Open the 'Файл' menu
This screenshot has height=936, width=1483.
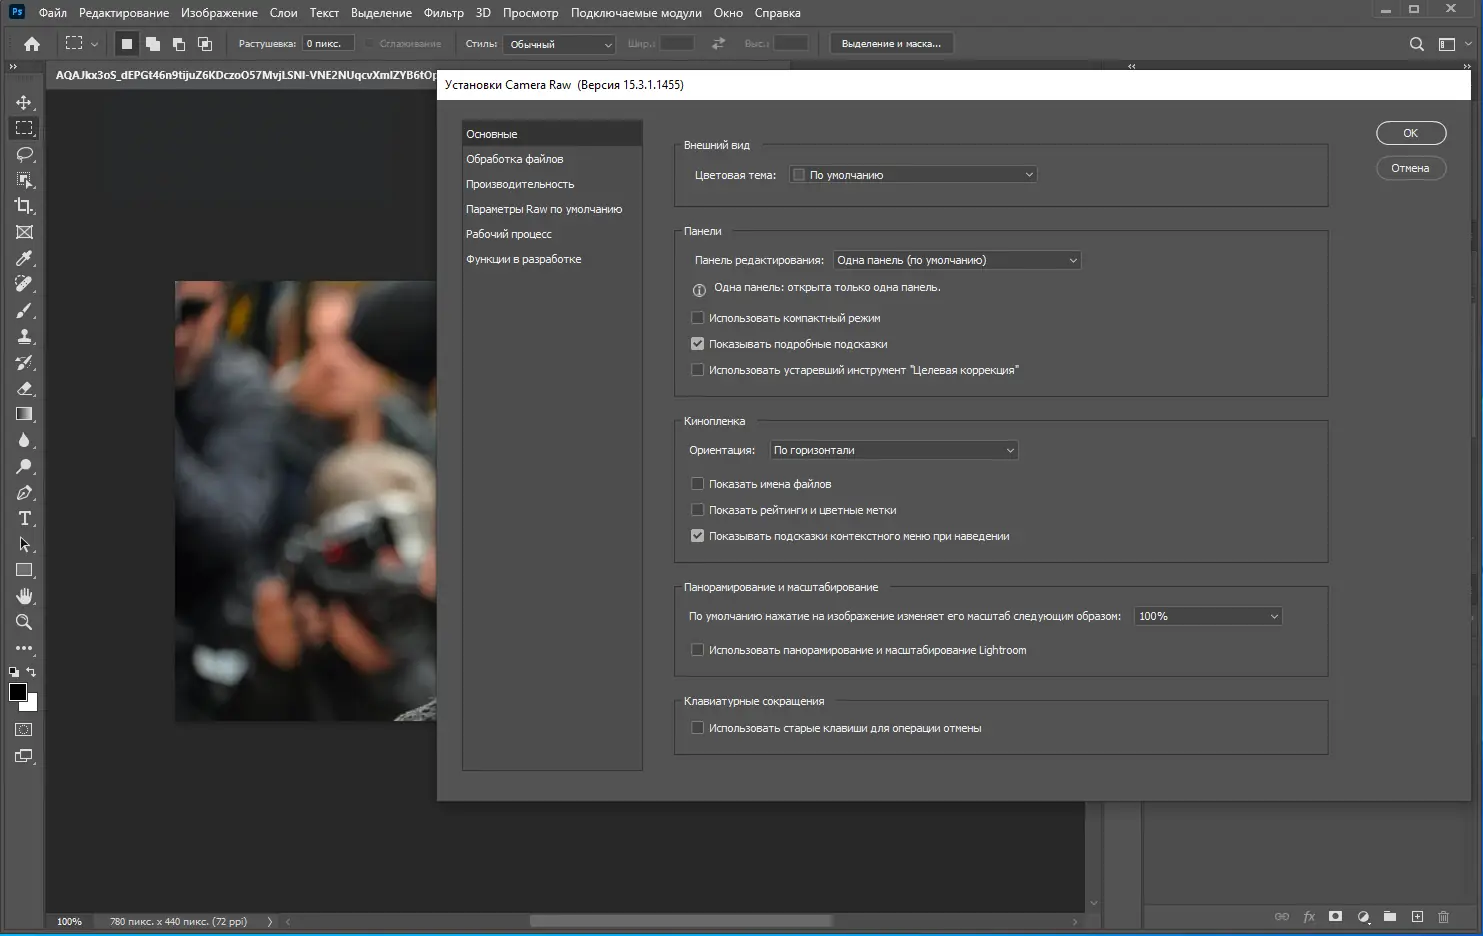53,13
